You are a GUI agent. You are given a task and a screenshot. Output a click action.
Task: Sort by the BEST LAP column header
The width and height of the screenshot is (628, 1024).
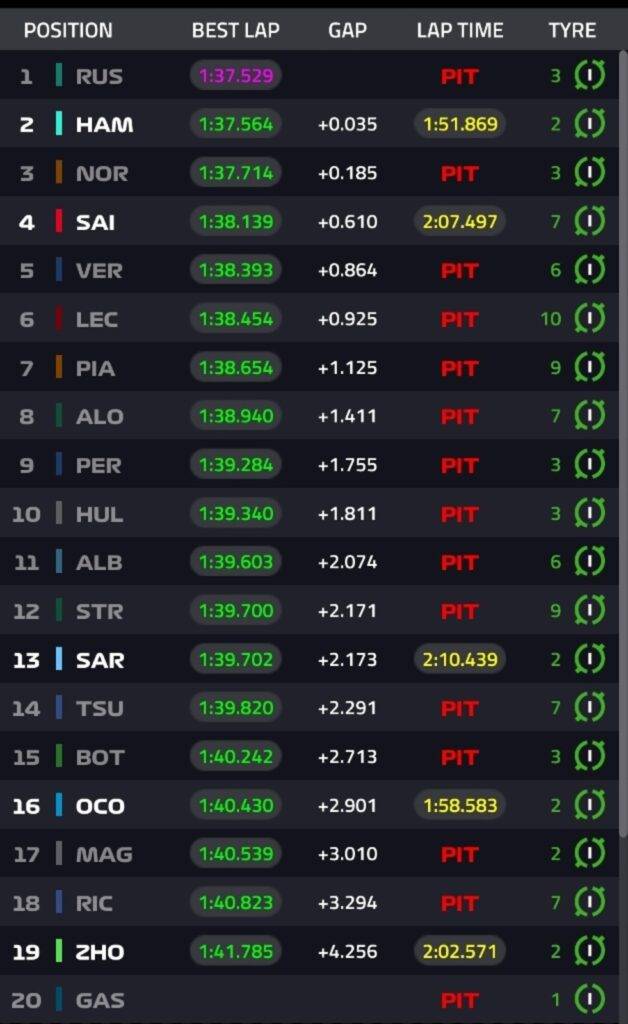235,30
